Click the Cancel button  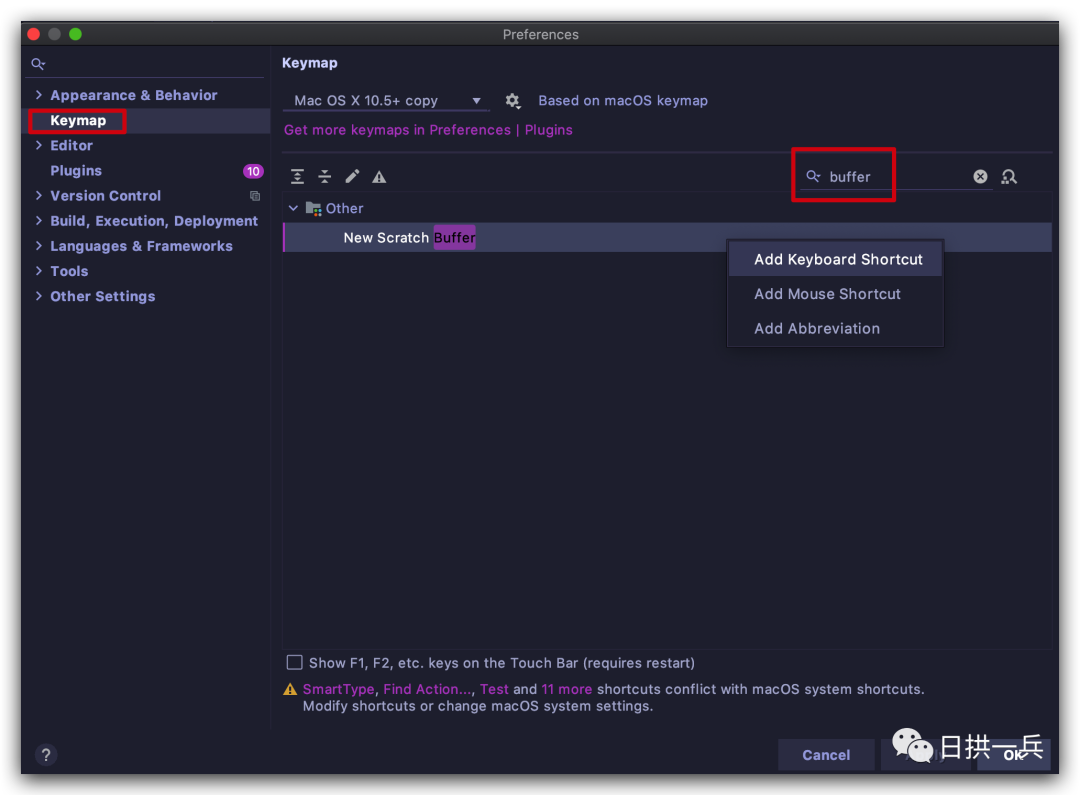coord(826,755)
